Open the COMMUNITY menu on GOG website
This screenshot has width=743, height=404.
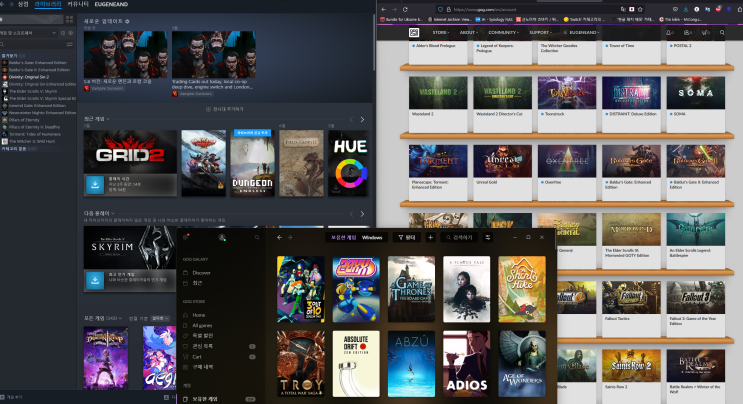click(x=503, y=33)
